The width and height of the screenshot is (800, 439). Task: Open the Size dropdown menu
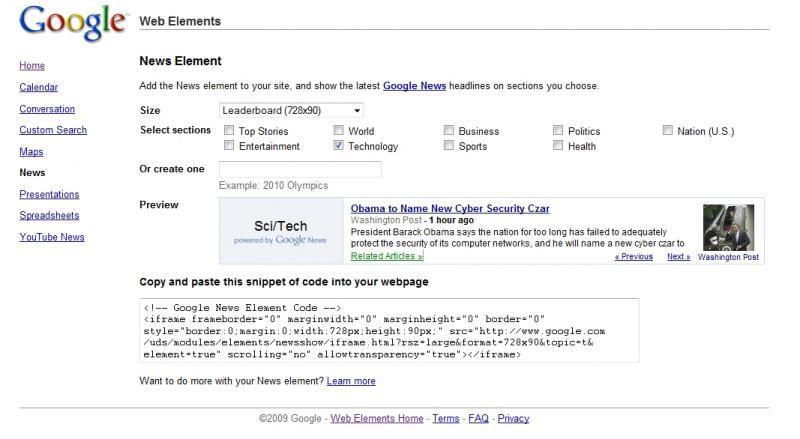point(291,110)
